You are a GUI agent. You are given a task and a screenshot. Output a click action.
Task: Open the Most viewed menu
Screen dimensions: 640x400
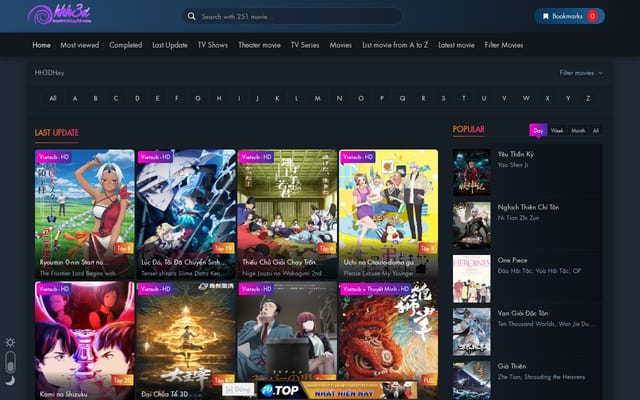tap(80, 45)
